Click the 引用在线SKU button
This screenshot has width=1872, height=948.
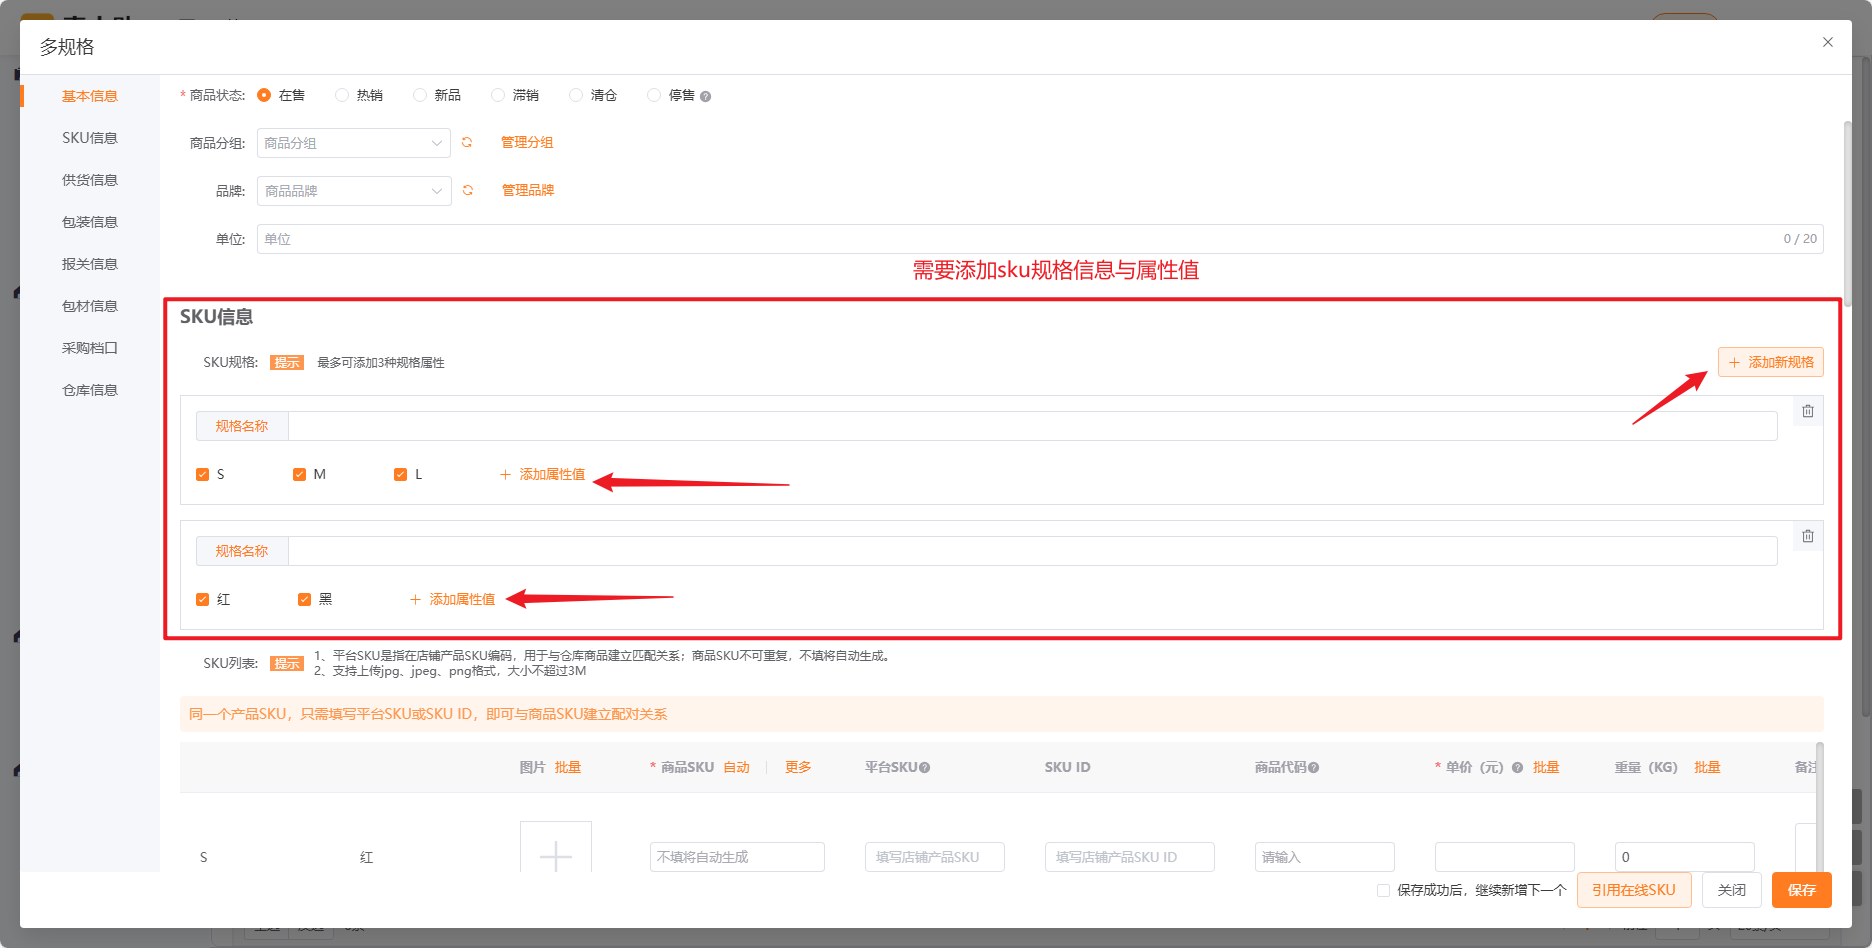click(1634, 890)
